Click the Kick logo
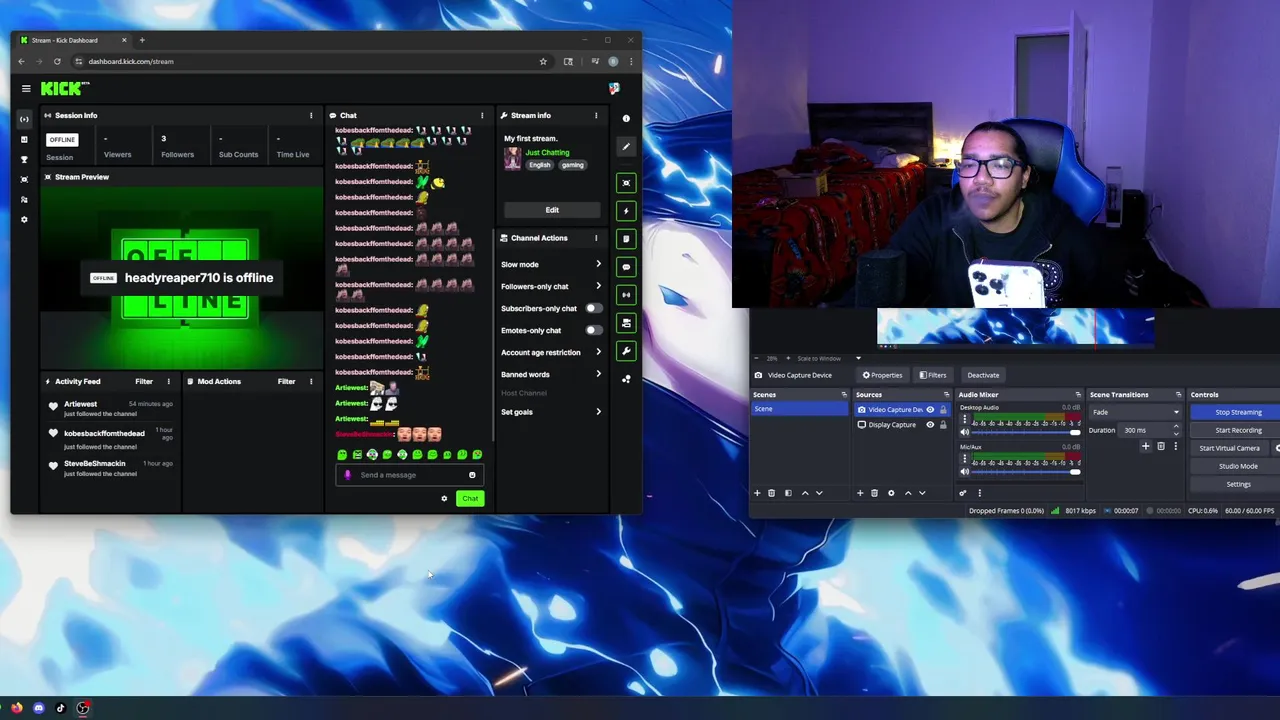This screenshot has width=1280, height=720. [x=65, y=88]
